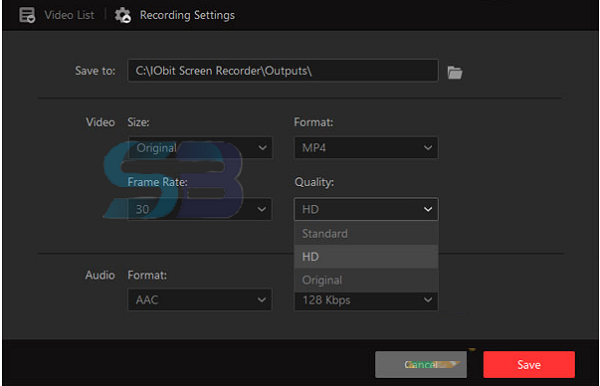
Task: Expand the video Format MP4 dropdown
Action: pyautogui.click(x=366, y=148)
